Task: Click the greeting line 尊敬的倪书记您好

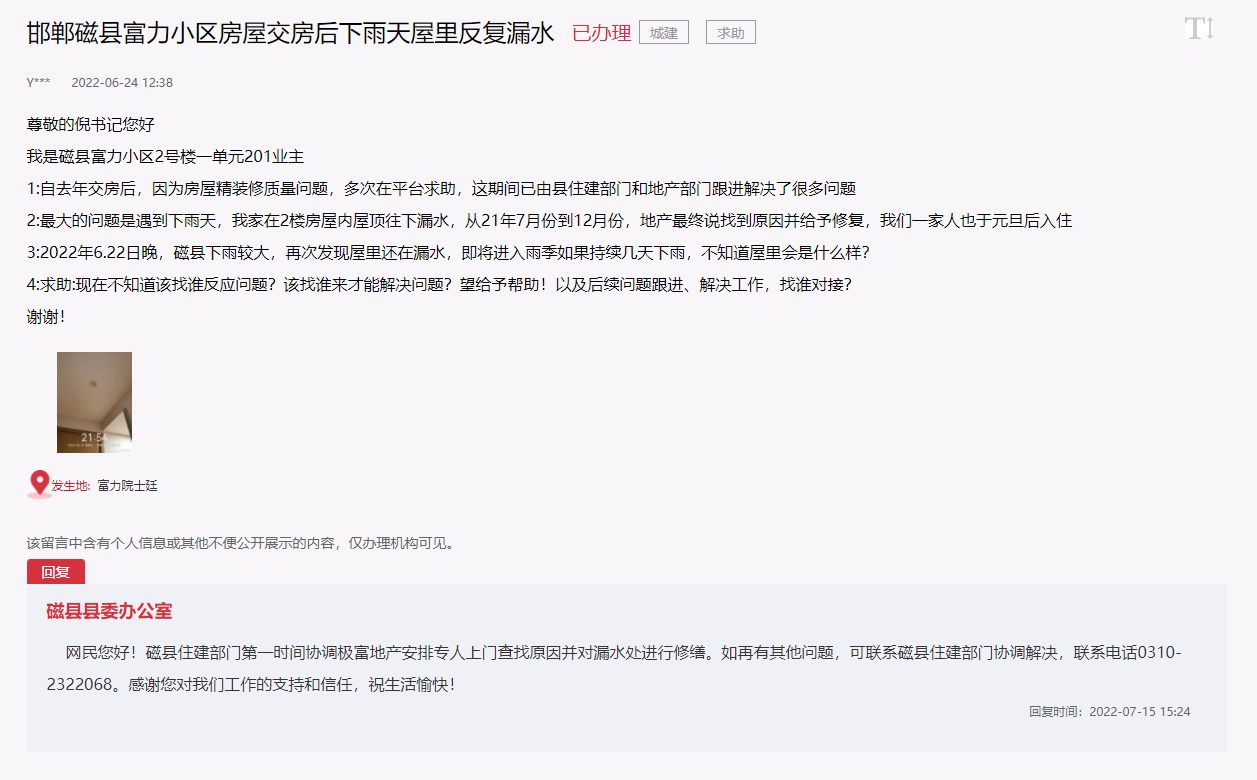Action: (x=91, y=125)
